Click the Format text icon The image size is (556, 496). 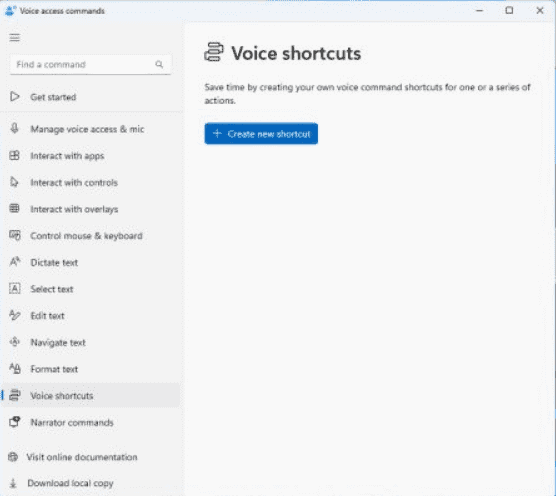(15, 369)
